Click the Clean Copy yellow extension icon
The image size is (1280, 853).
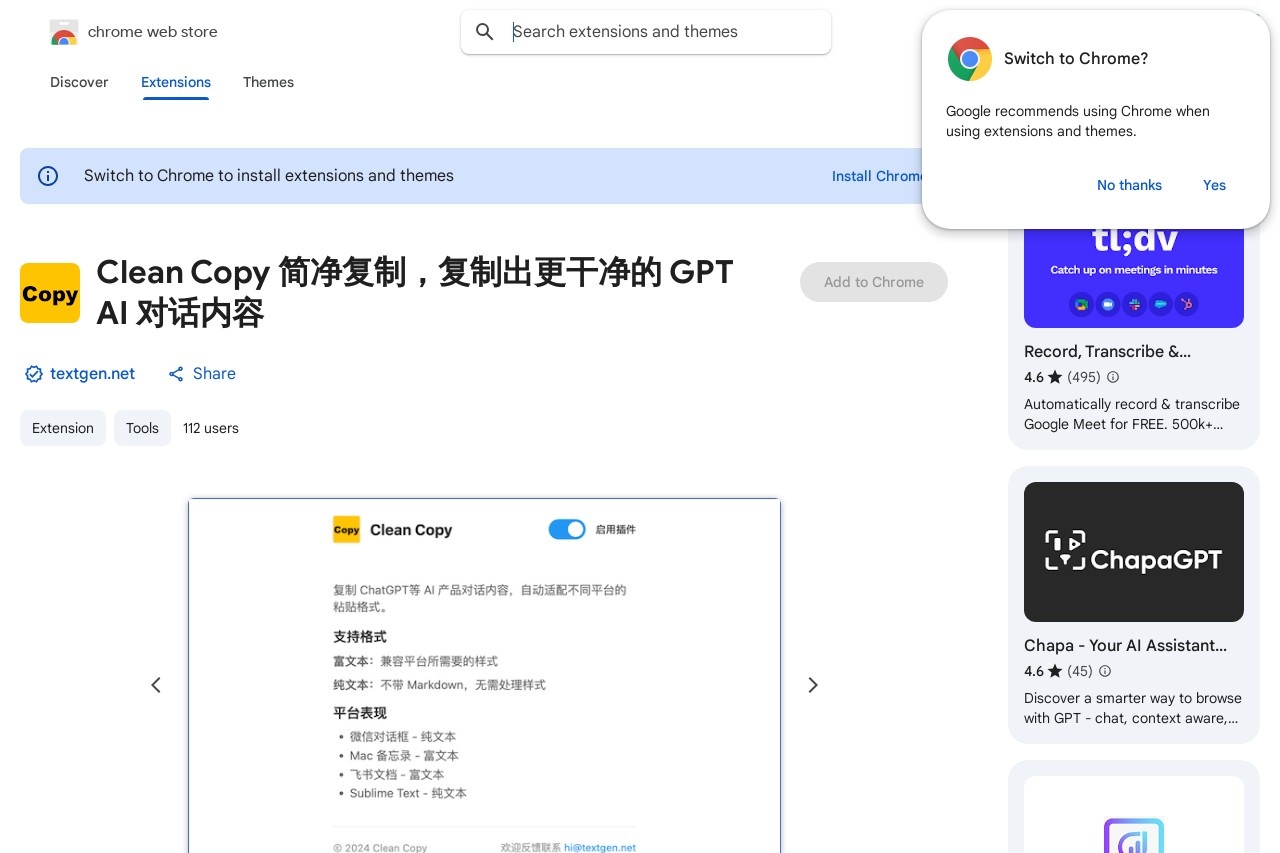[x=50, y=293]
